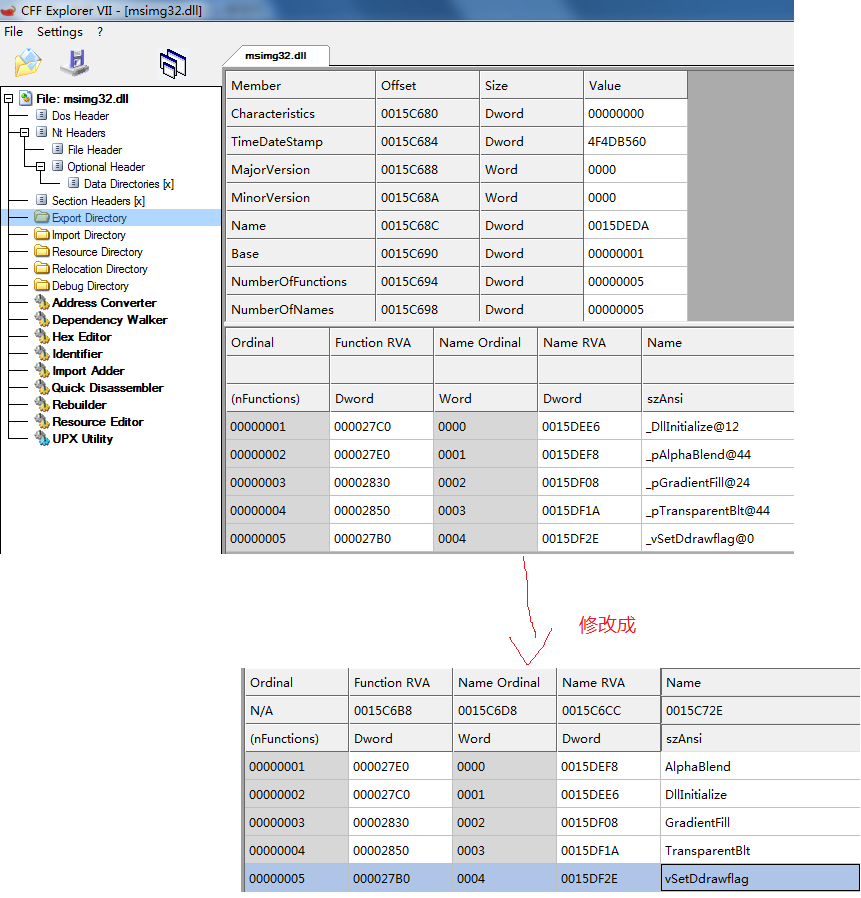This screenshot has width=861, height=898.
Task: Click the 0015C6B8 Function RVA offset cell
Action: [400, 711]
